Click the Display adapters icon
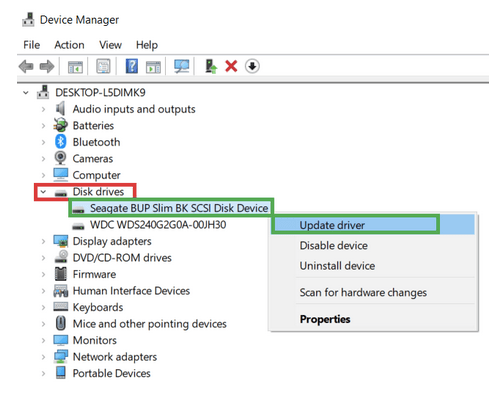 (x=61, y=241)
